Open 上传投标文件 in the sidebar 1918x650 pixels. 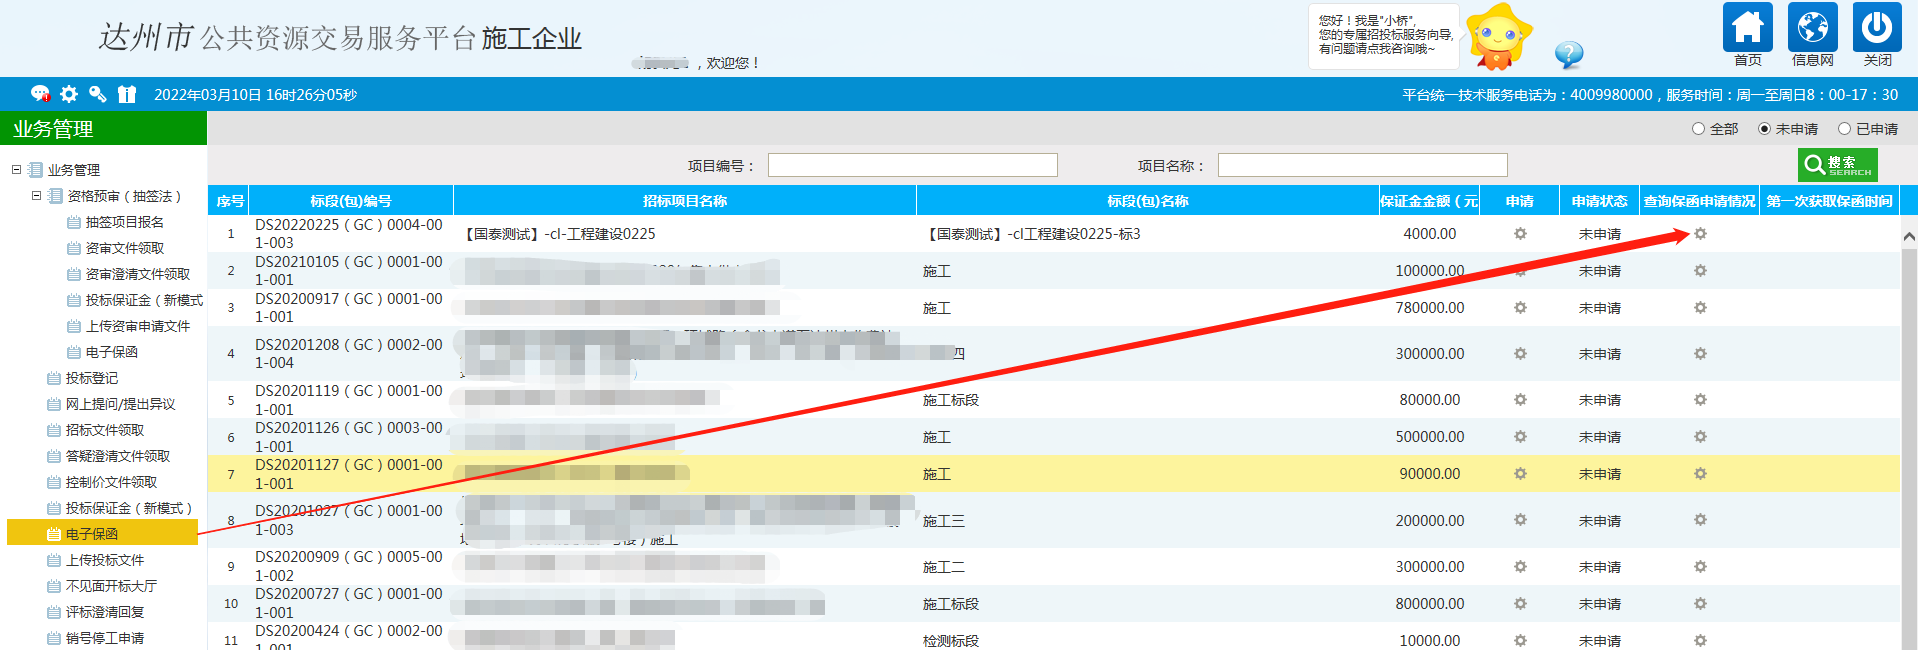click(x=105, y=560)
